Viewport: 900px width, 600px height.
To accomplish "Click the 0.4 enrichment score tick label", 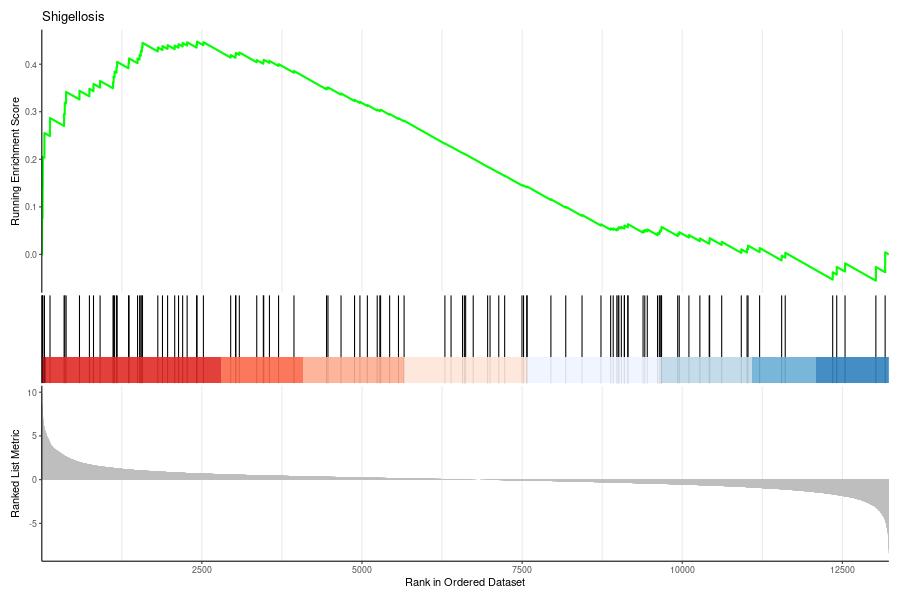I will [x=30, y=65].
